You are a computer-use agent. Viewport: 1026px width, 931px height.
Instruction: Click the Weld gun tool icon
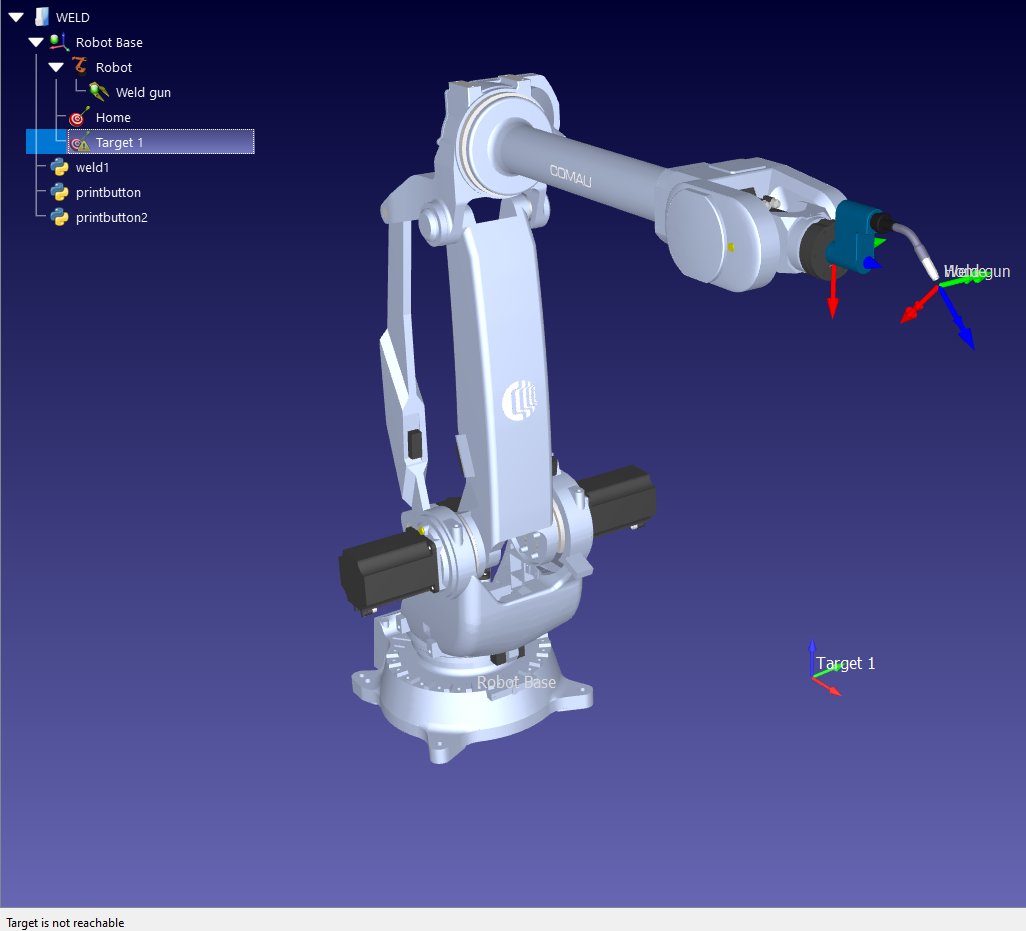tap(99, 92)
